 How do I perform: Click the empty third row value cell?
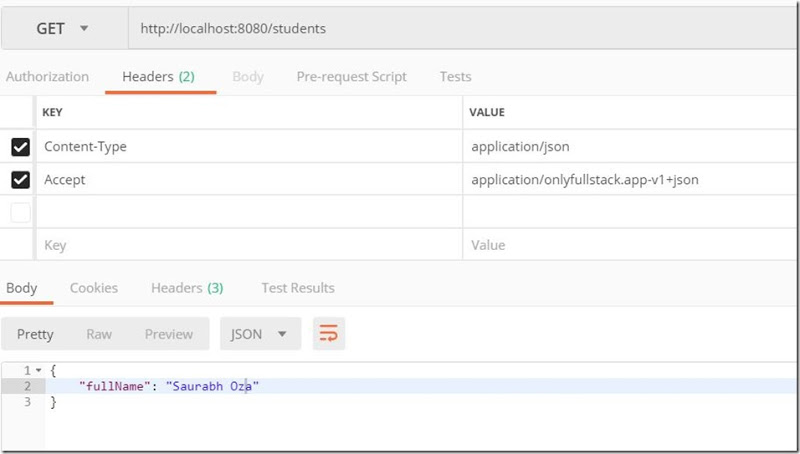(x=631, y=212)
